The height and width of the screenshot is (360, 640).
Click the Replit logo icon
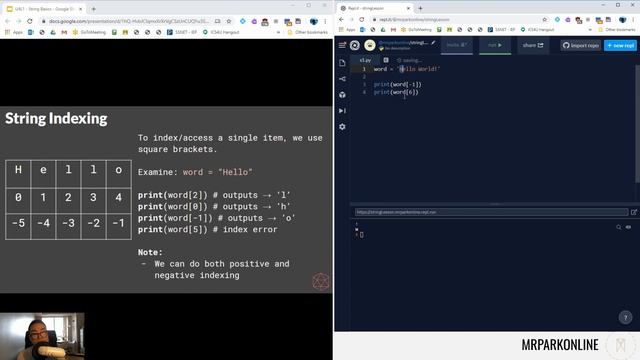[x=355, y=45]
